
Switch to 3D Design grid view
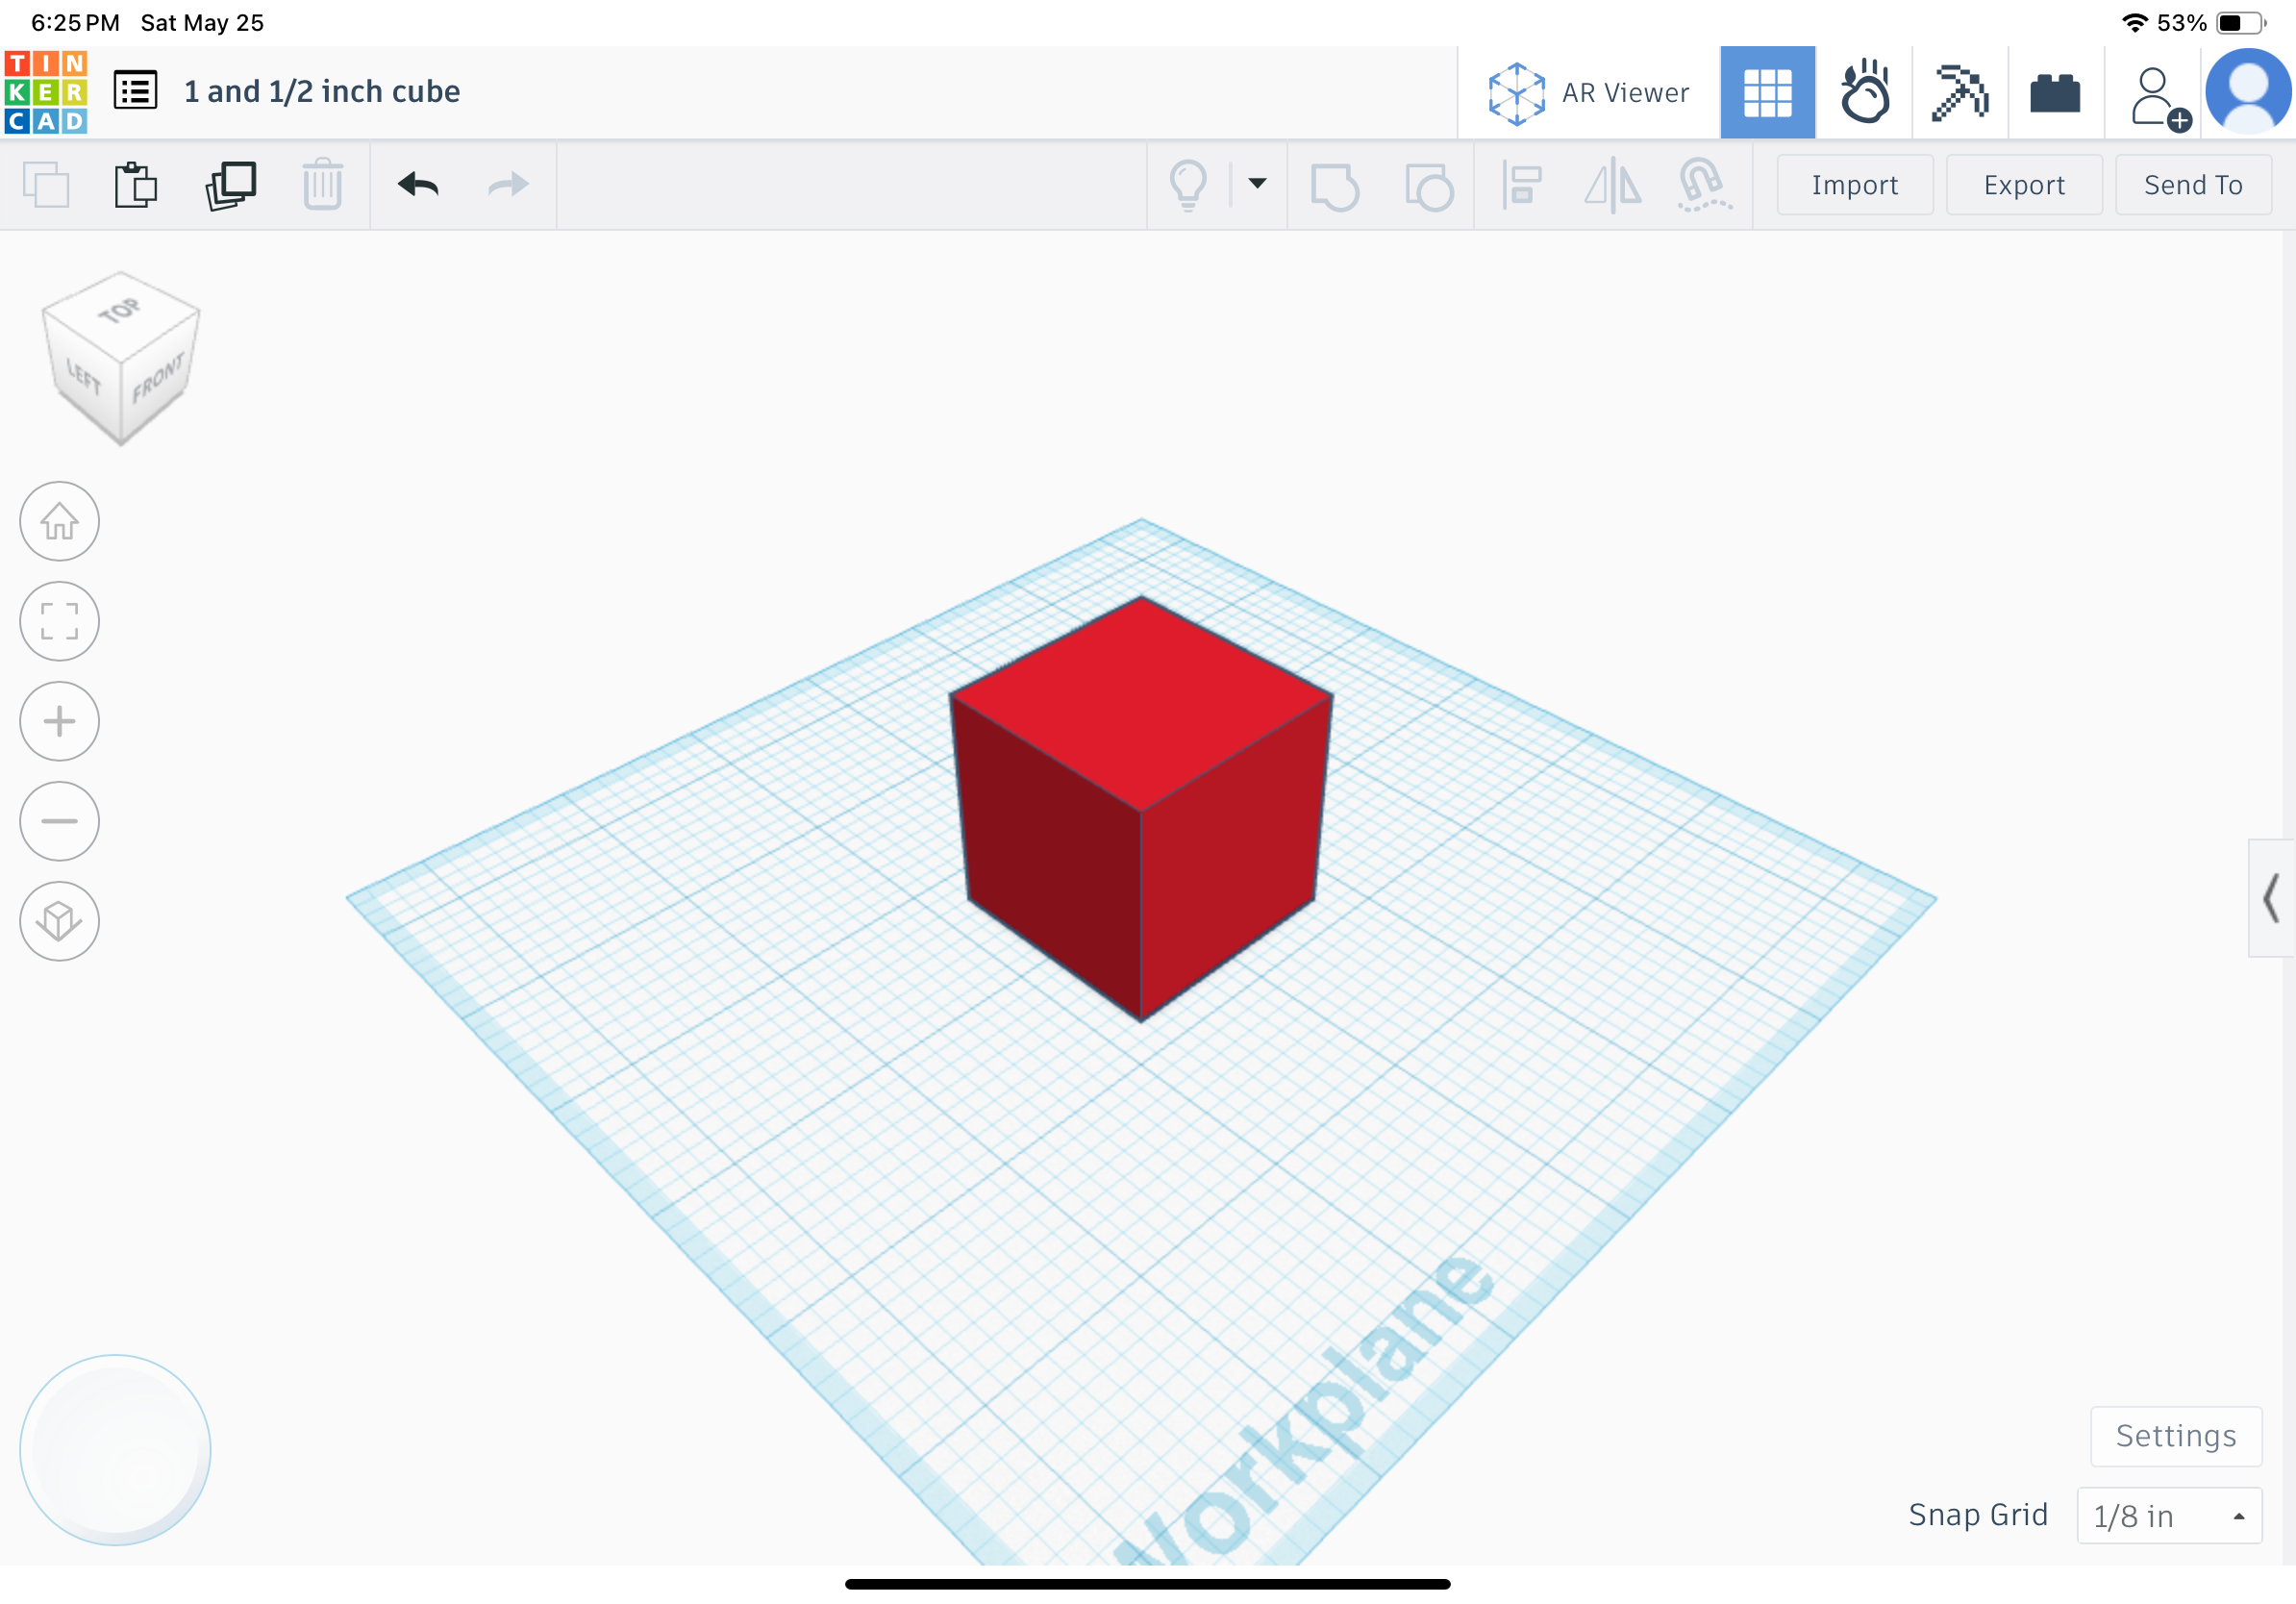point(1767,93)
